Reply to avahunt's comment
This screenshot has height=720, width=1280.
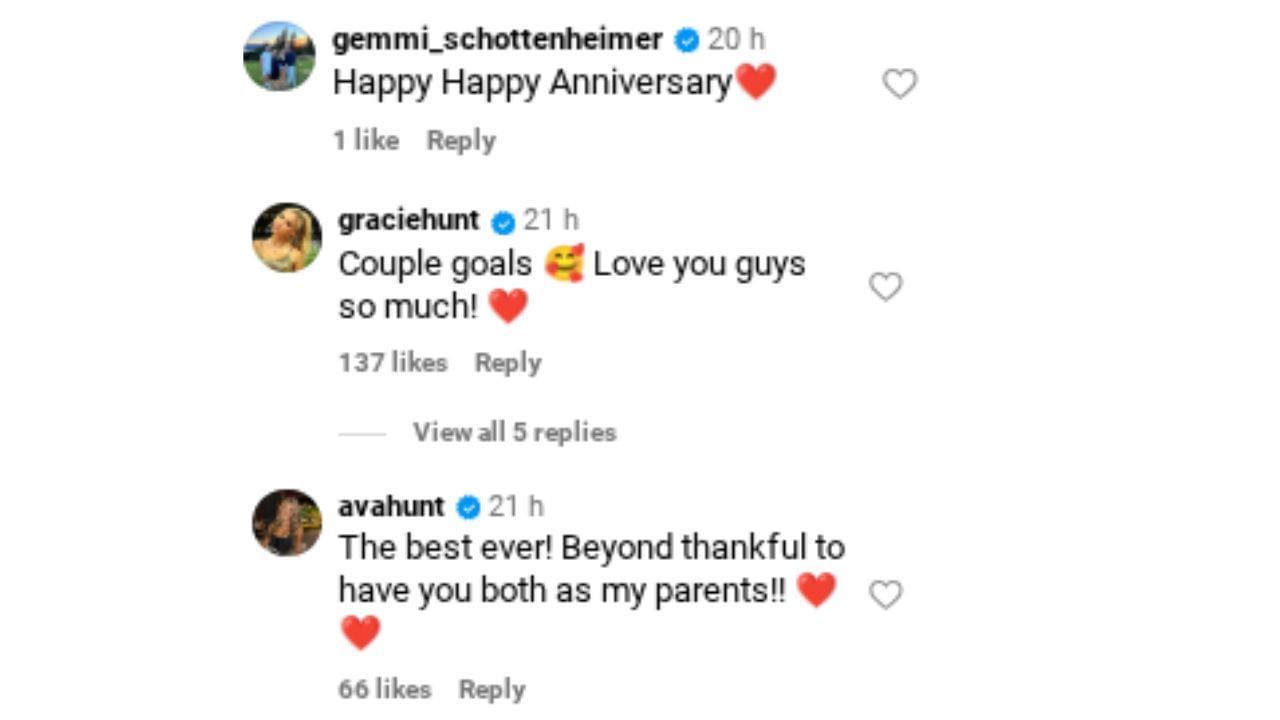(x=491, y=689)
